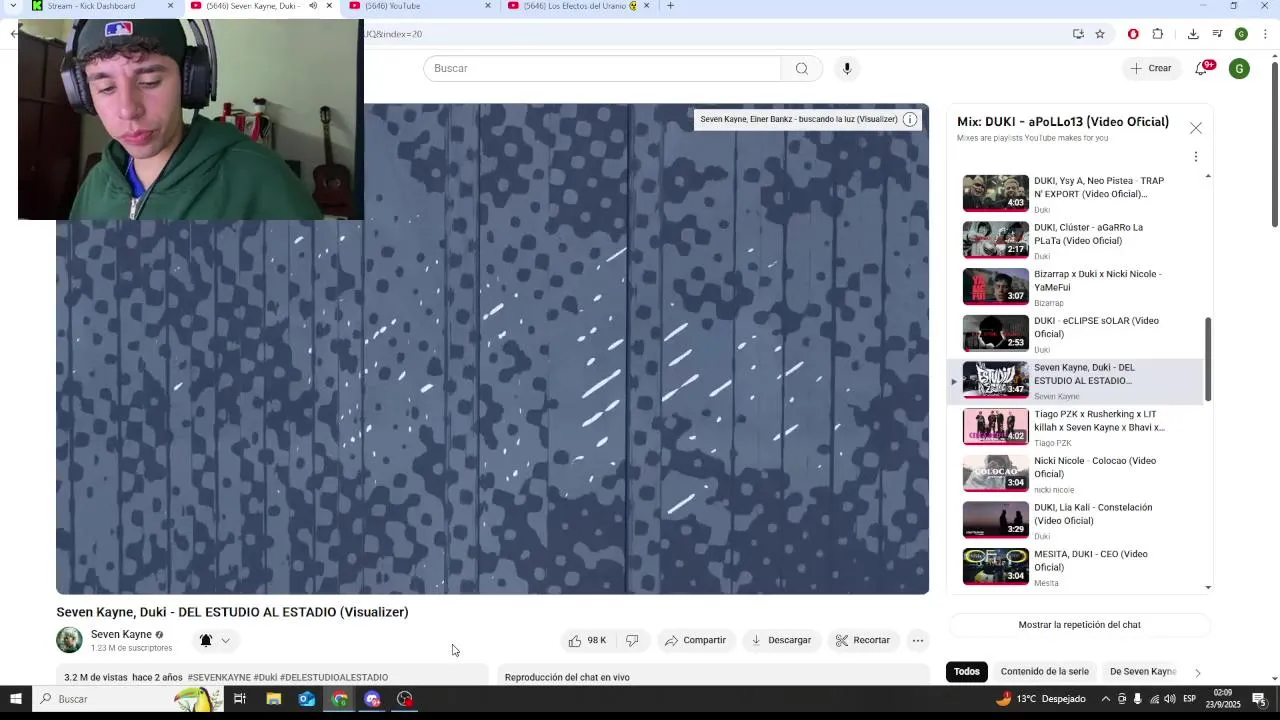Play DUKI - eCLIPSE sOLAR

pyautogui.click(x=1075, y=334)
